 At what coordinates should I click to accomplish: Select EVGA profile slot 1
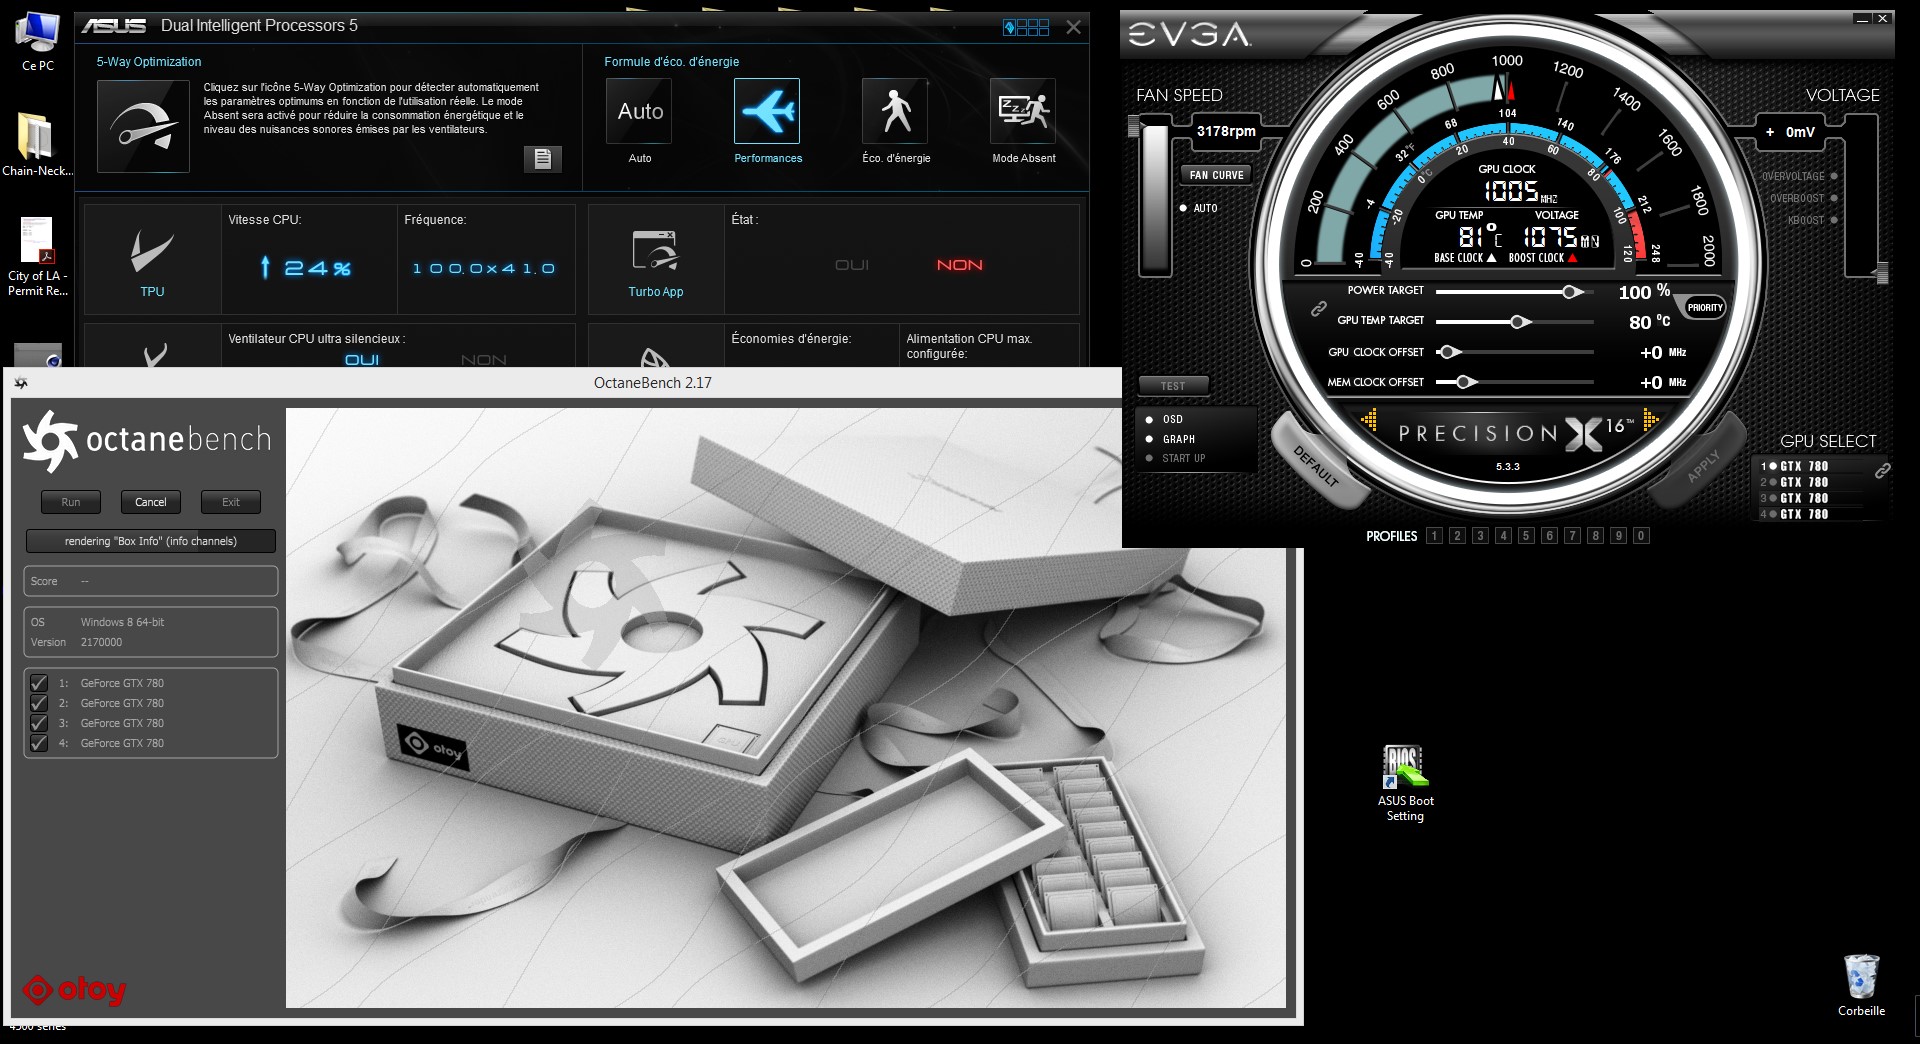pos(1434,536)
